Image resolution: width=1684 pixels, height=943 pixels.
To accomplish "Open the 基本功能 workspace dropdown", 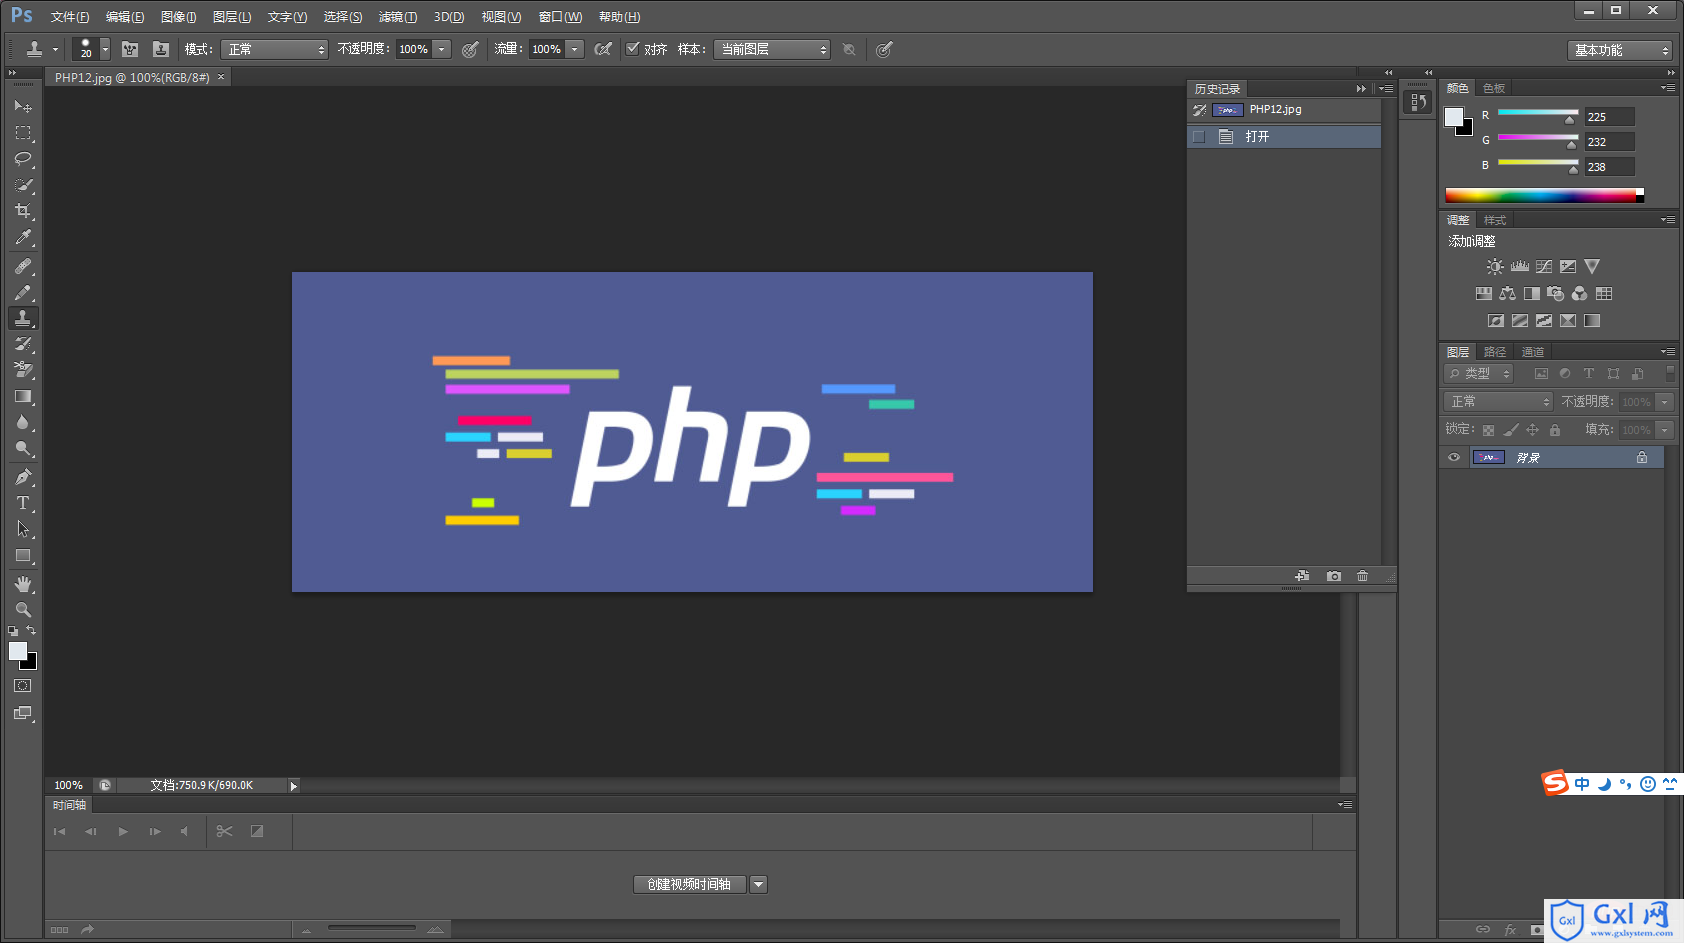I will pos(1619,50).
